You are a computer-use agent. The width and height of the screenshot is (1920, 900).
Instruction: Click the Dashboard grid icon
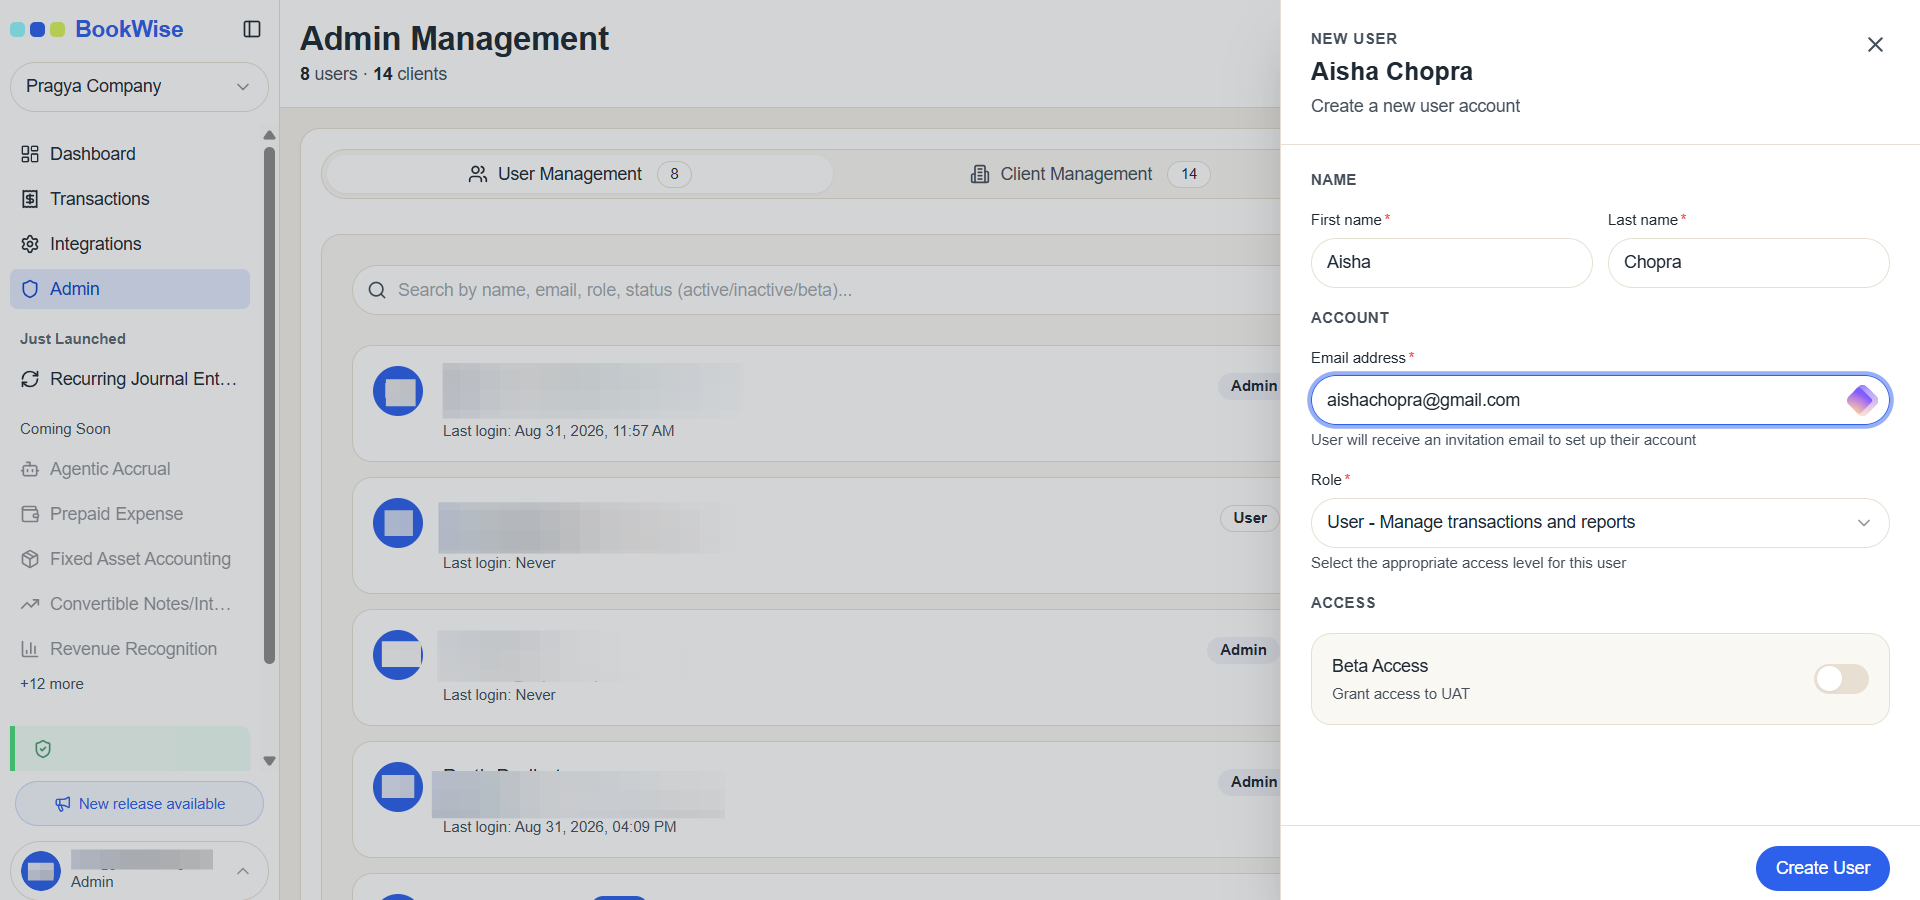coord(30,154)
